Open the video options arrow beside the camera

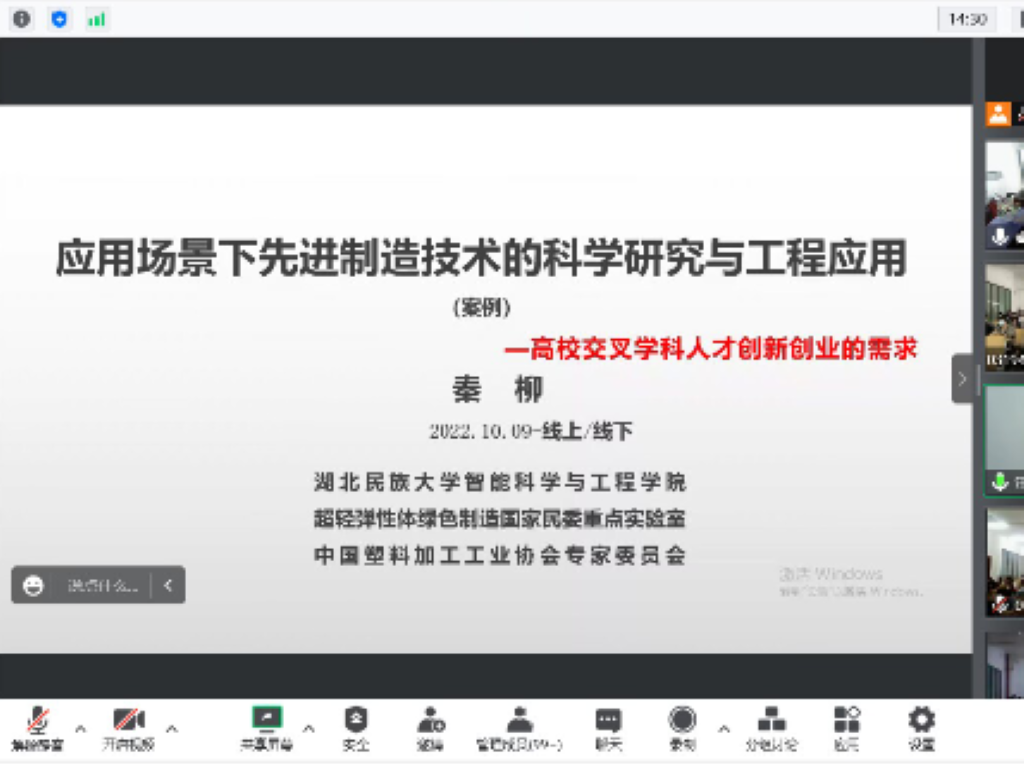172,728
